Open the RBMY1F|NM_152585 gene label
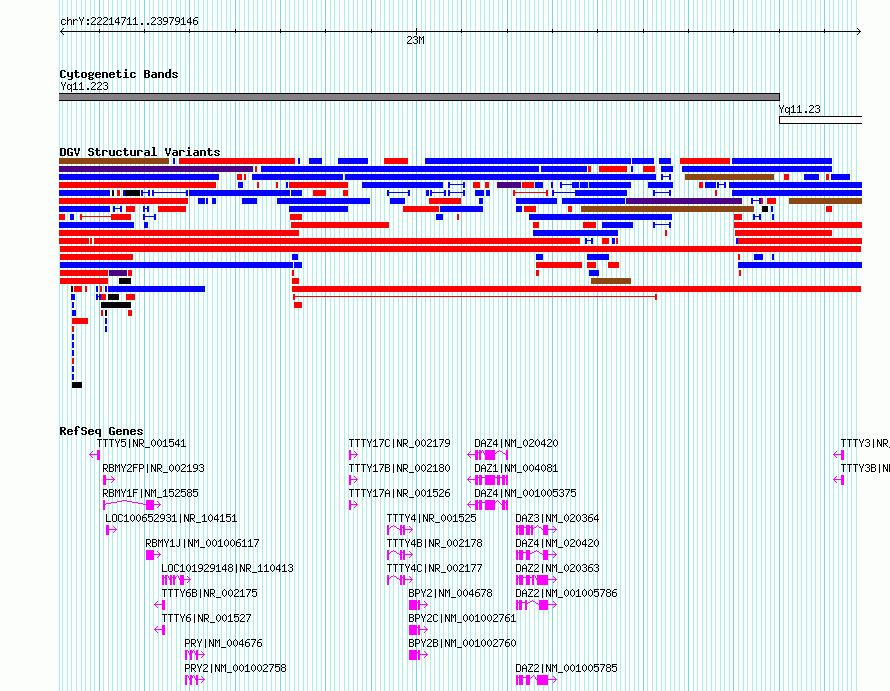 [x=150, y=493]
